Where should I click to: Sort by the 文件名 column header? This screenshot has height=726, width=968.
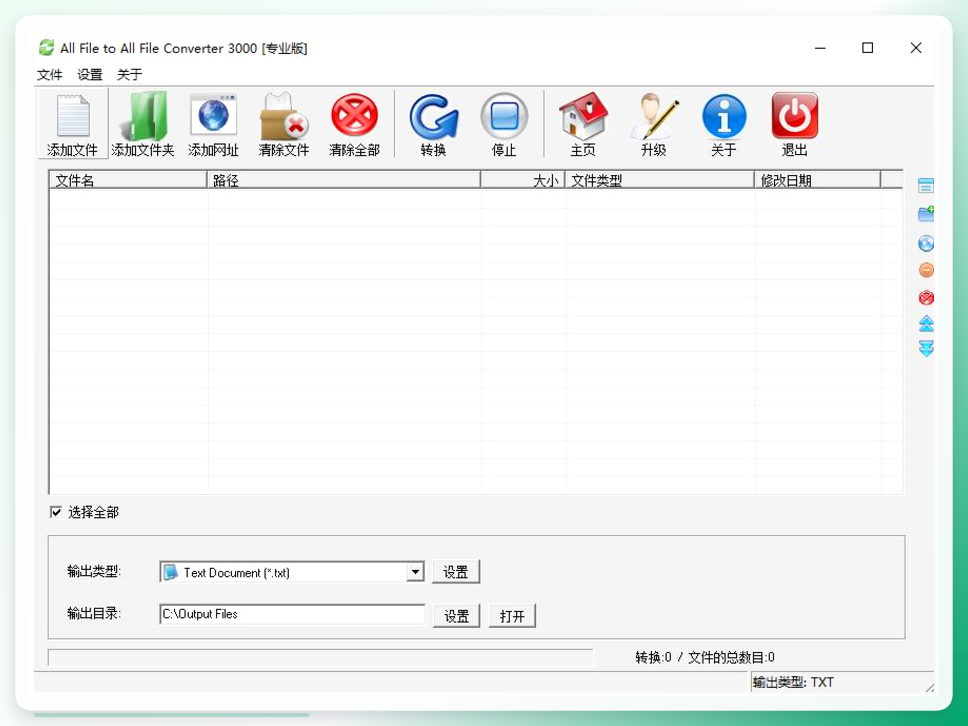click(x=128, y=180)
